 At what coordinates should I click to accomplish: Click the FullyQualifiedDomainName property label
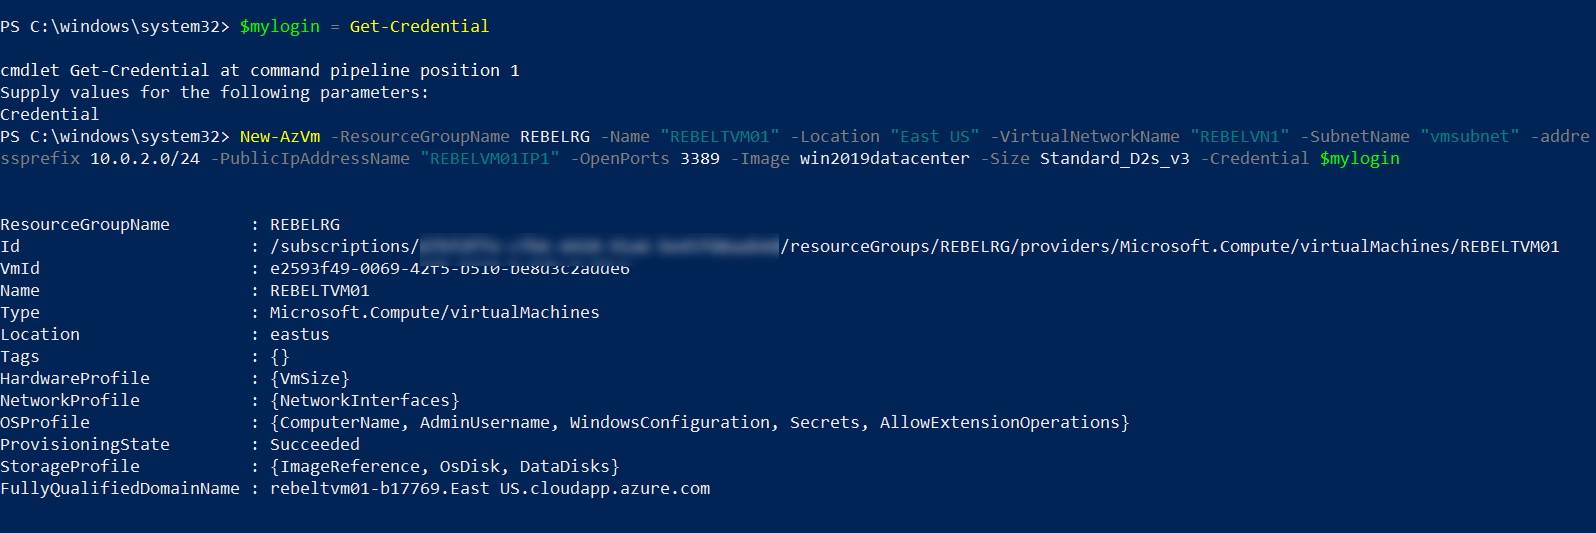120,488
